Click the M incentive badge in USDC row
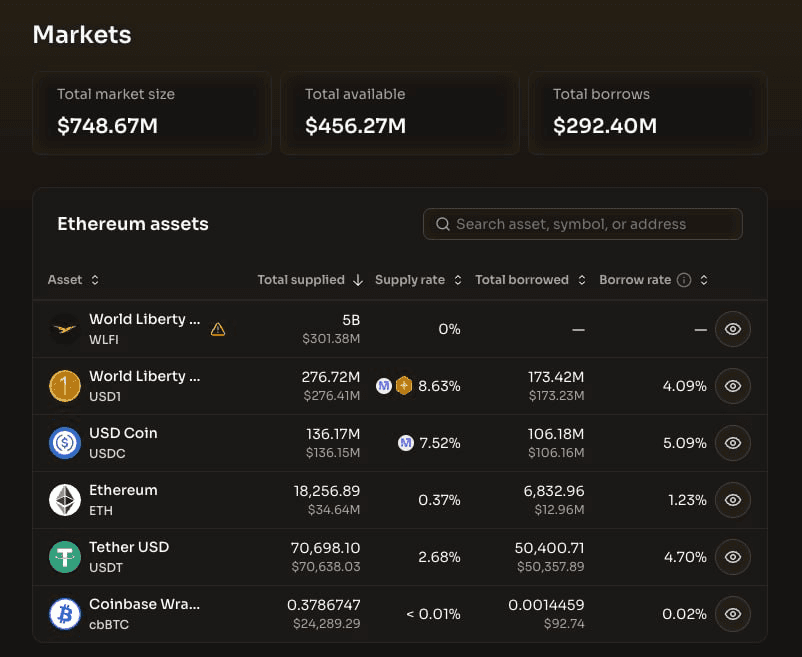 click(x=406, y=443)
